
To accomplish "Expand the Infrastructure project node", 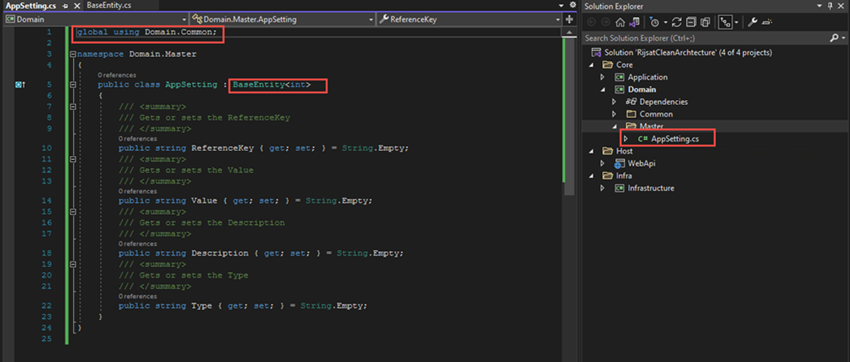I will coord(603,188).
